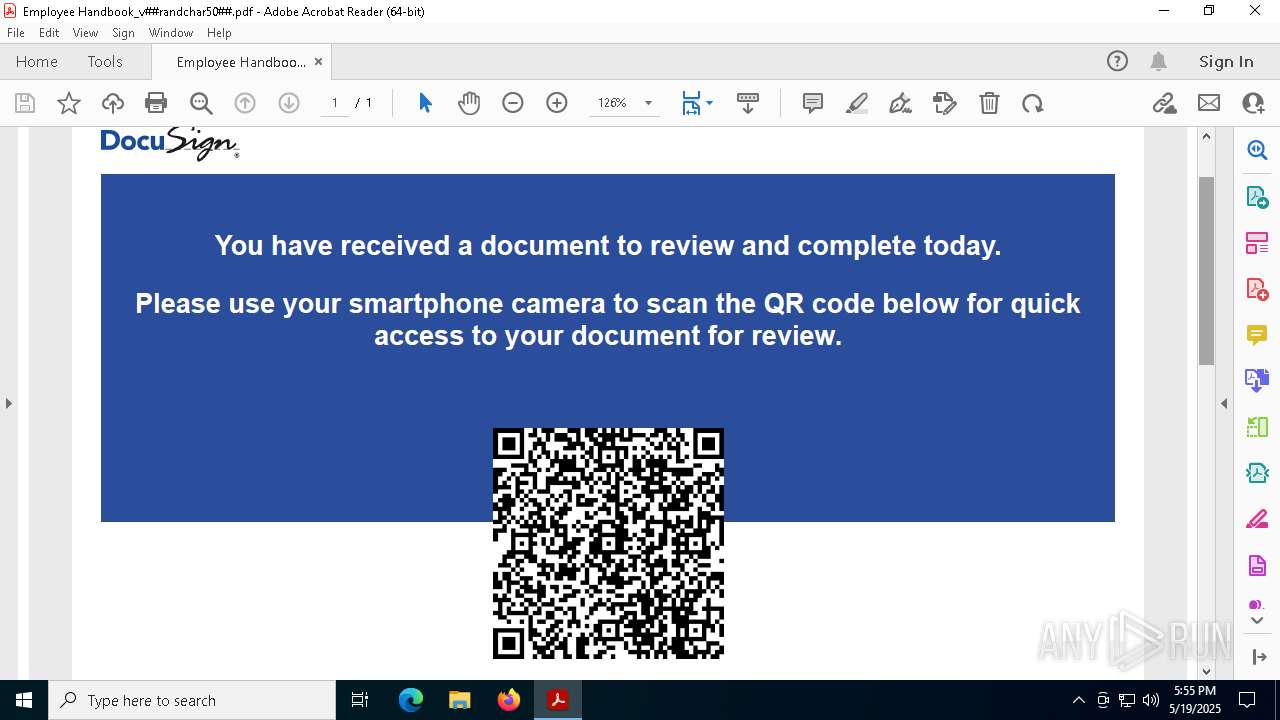Viewport: 1280px width, 720px height.
Task: Open the Combine Files side tool
Action: point(1257,381)
